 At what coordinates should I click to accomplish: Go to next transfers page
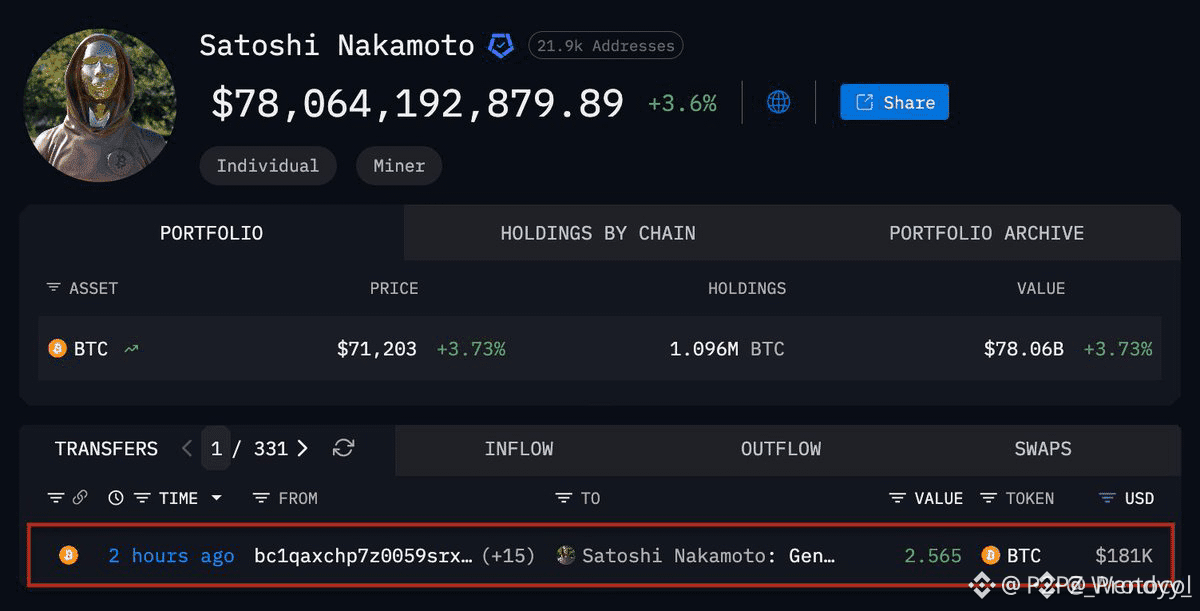[x=303, y=448]
